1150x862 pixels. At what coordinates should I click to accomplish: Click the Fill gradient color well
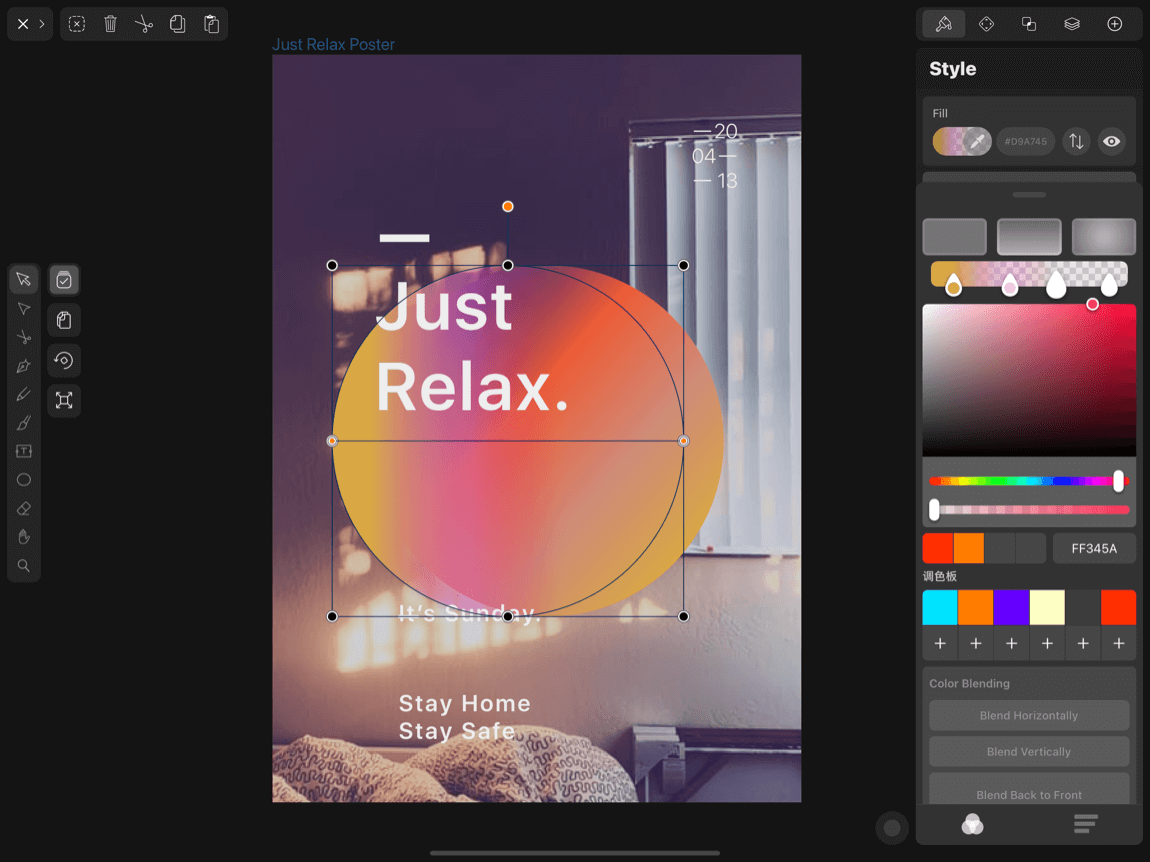pyautogui.click(x=962, y=142)
